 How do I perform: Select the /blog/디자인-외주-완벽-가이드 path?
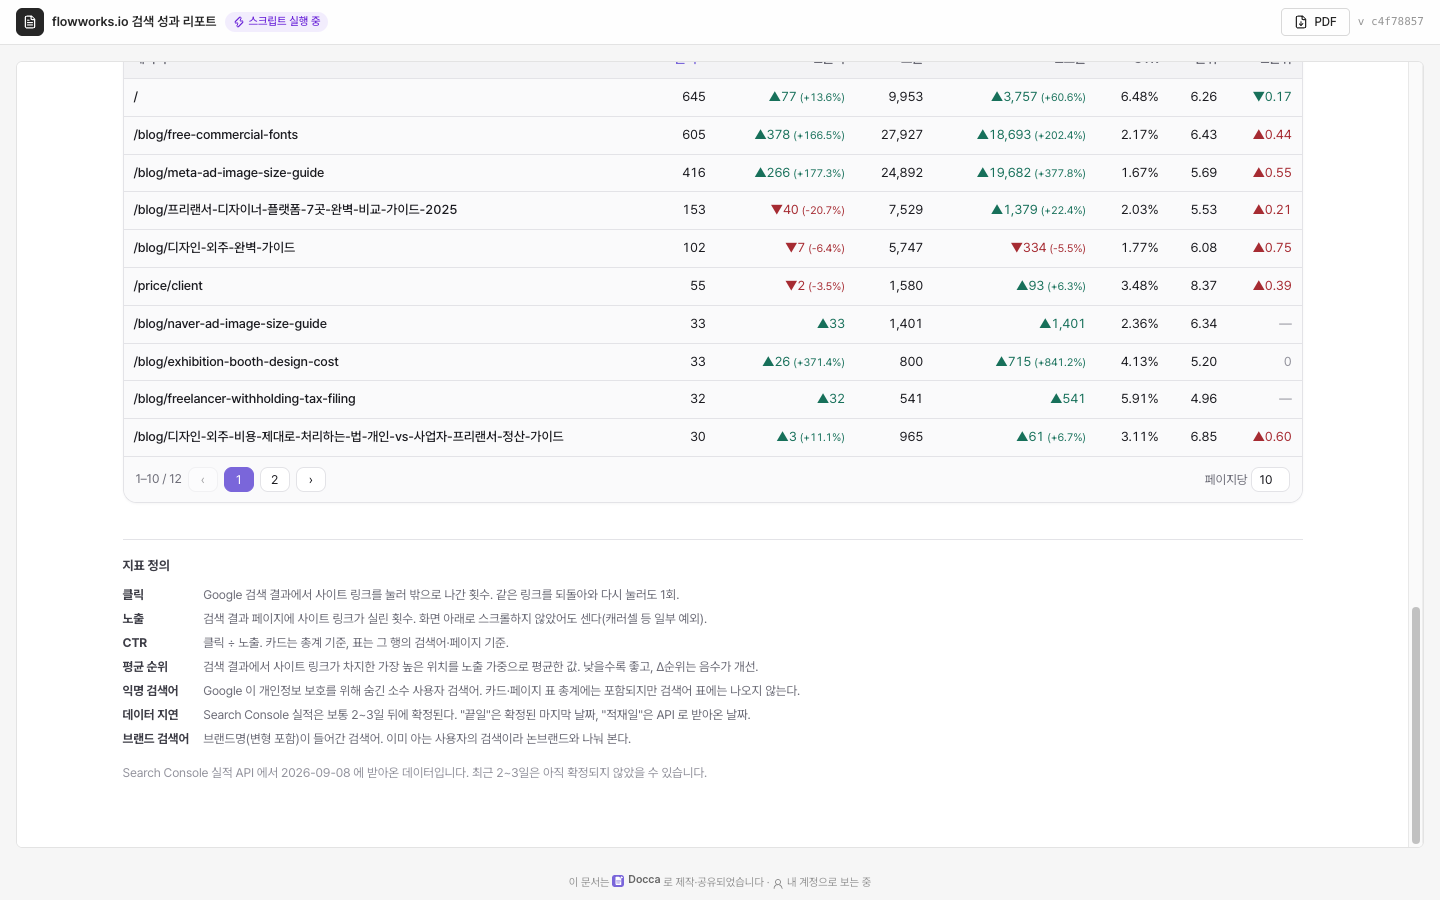point(214,248)
